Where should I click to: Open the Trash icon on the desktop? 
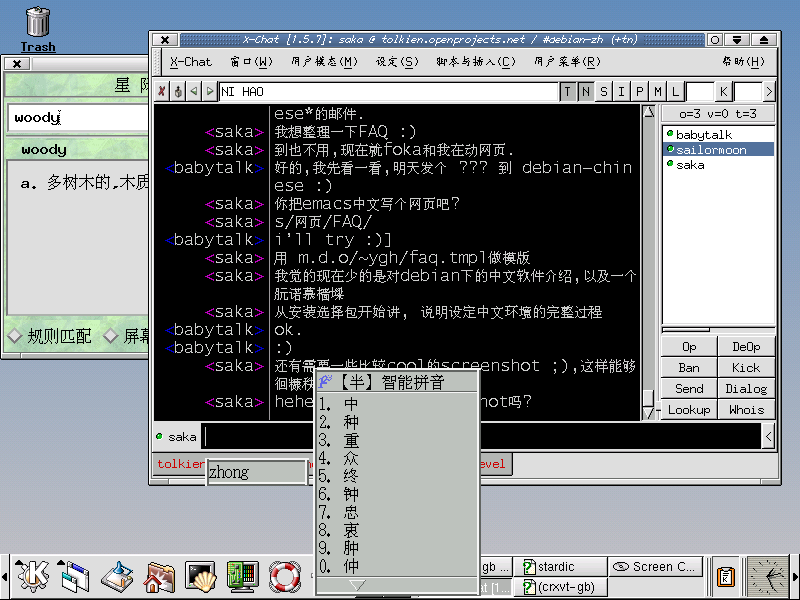point(37,24)
